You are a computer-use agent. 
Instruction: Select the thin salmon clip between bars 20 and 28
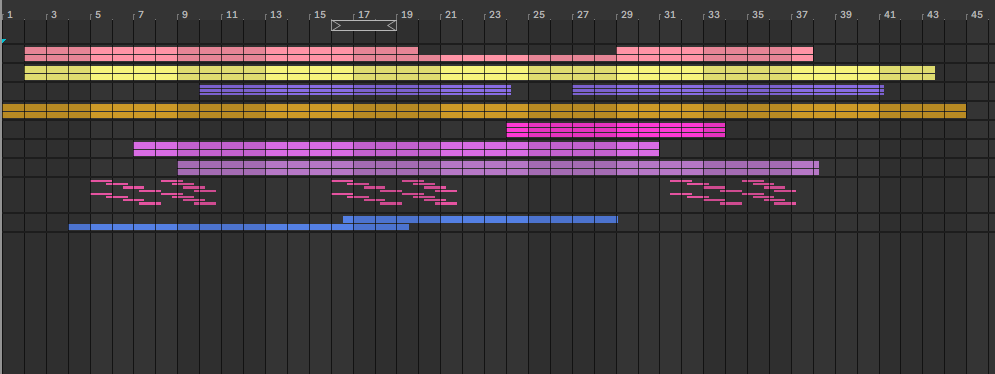(x=517, y=58)
